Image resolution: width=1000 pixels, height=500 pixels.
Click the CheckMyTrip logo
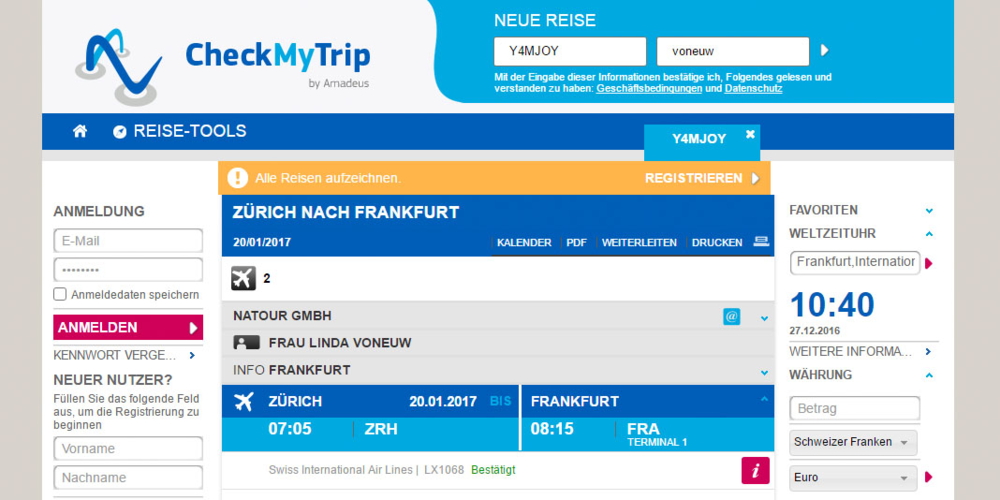pyautogui.click(x=222, y=63)
